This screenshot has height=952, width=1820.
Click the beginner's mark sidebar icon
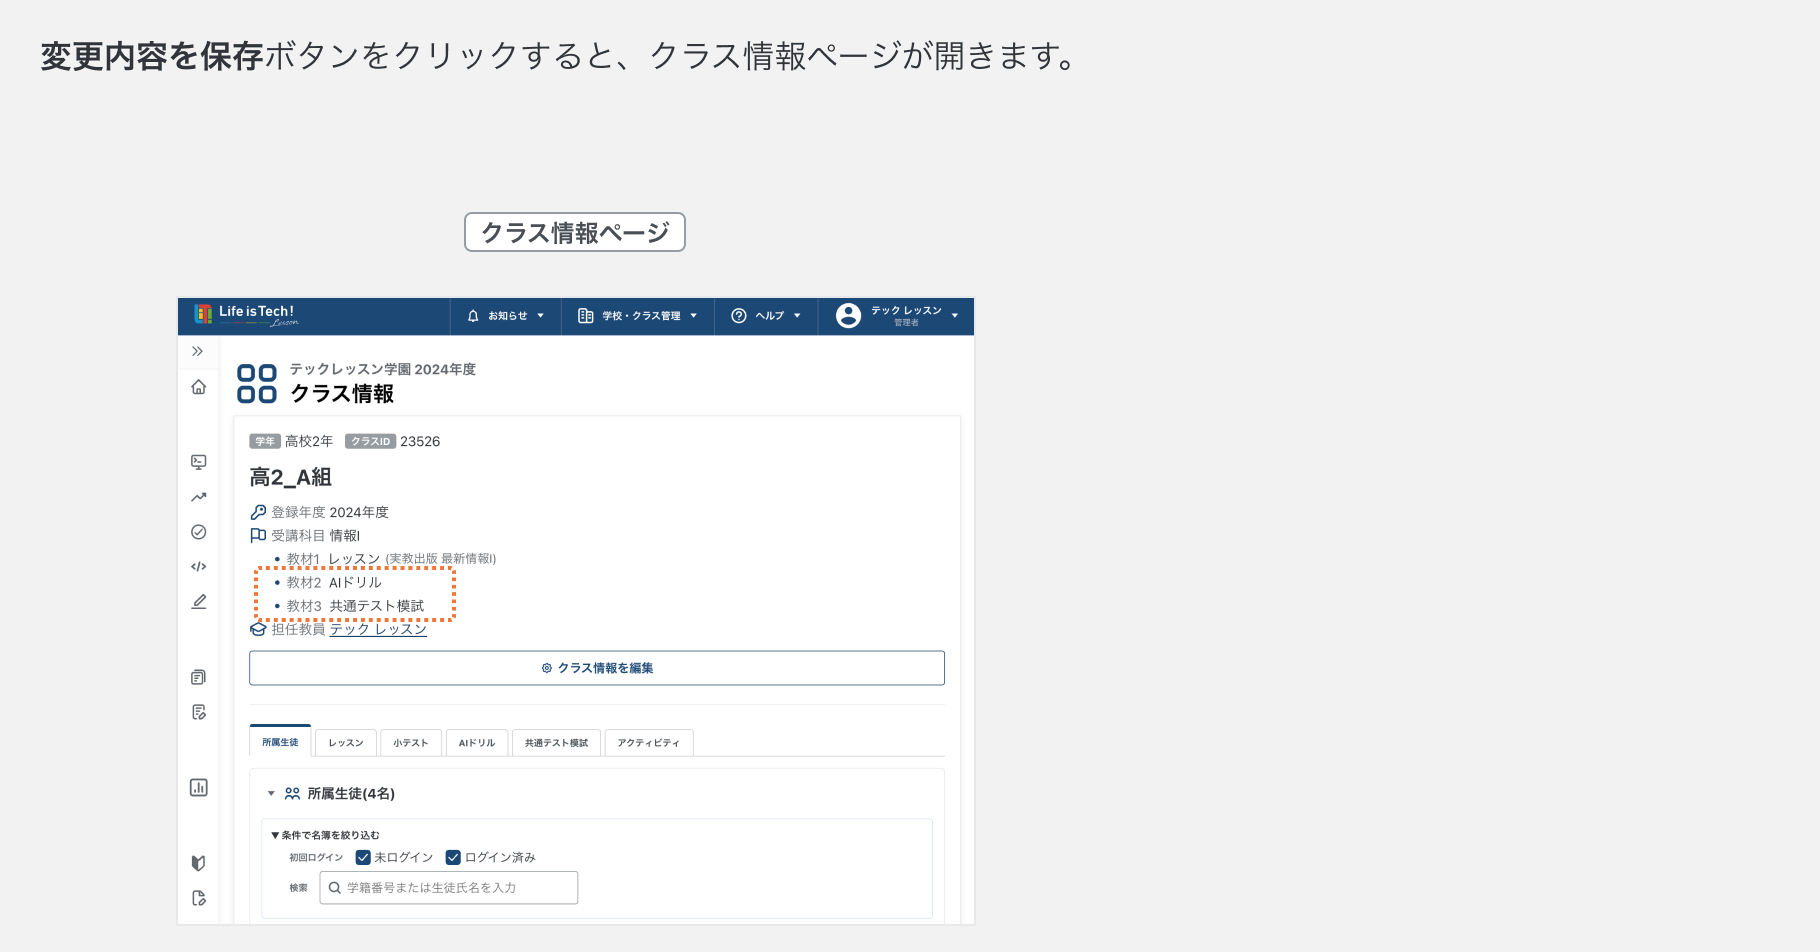coord(199,863)
